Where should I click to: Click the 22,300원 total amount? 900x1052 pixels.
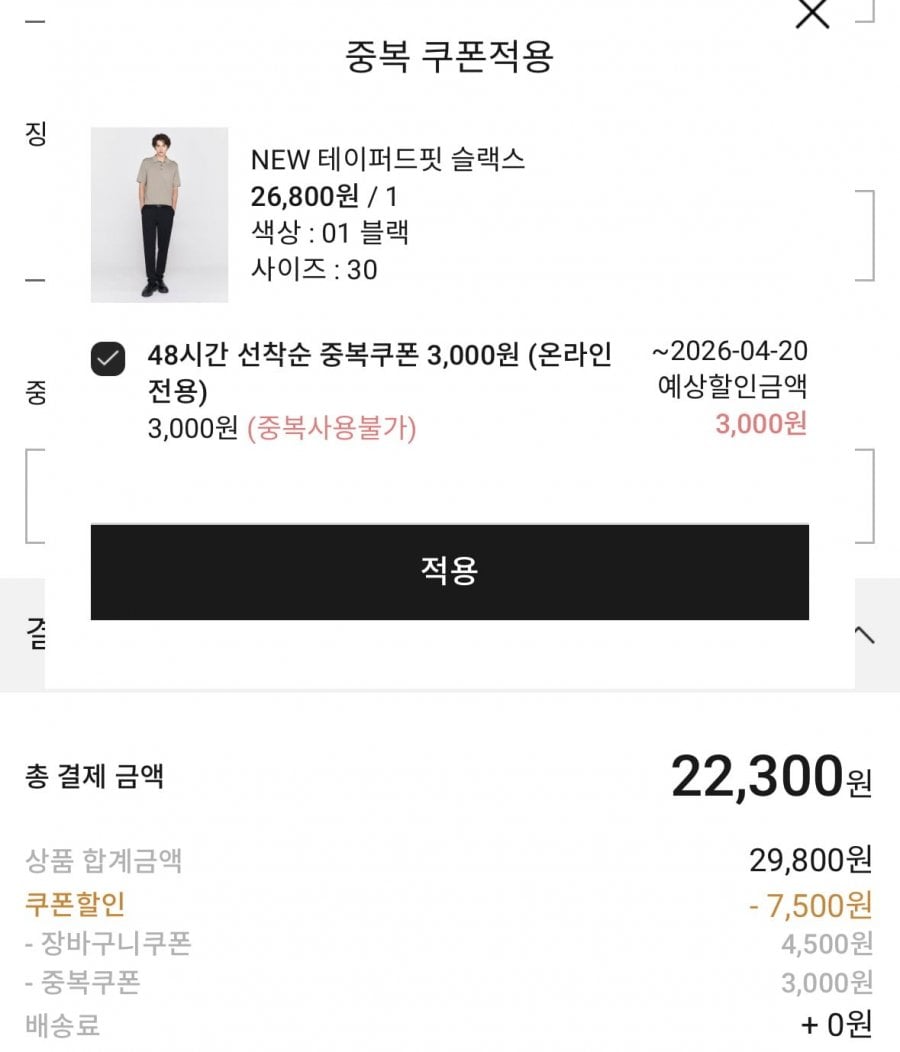point(770,777)
